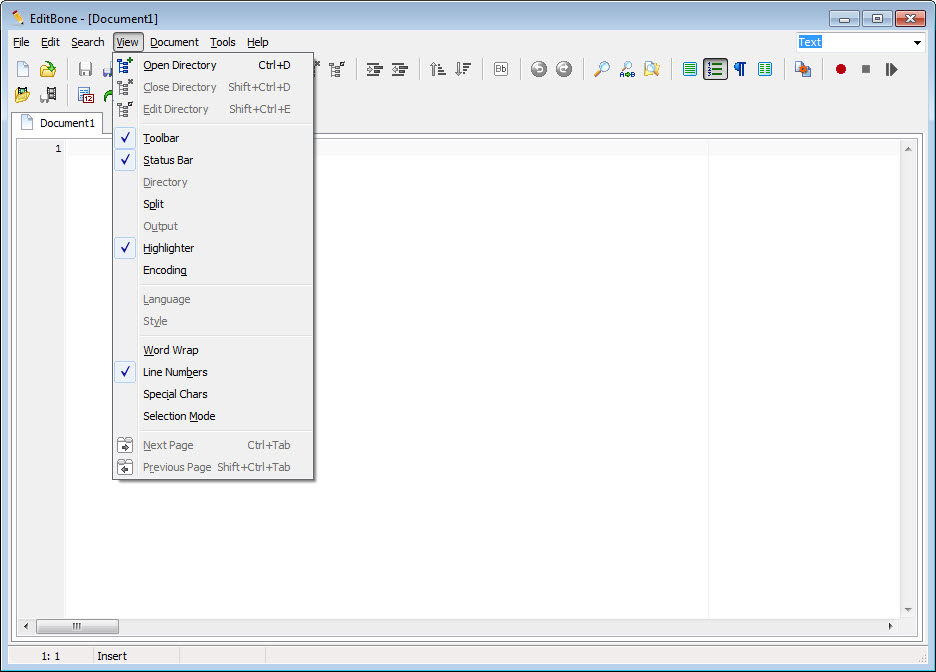Click the horizontal scrollbar left arrow
Screen dimensions: 936x672
click(x=26, y=626)
